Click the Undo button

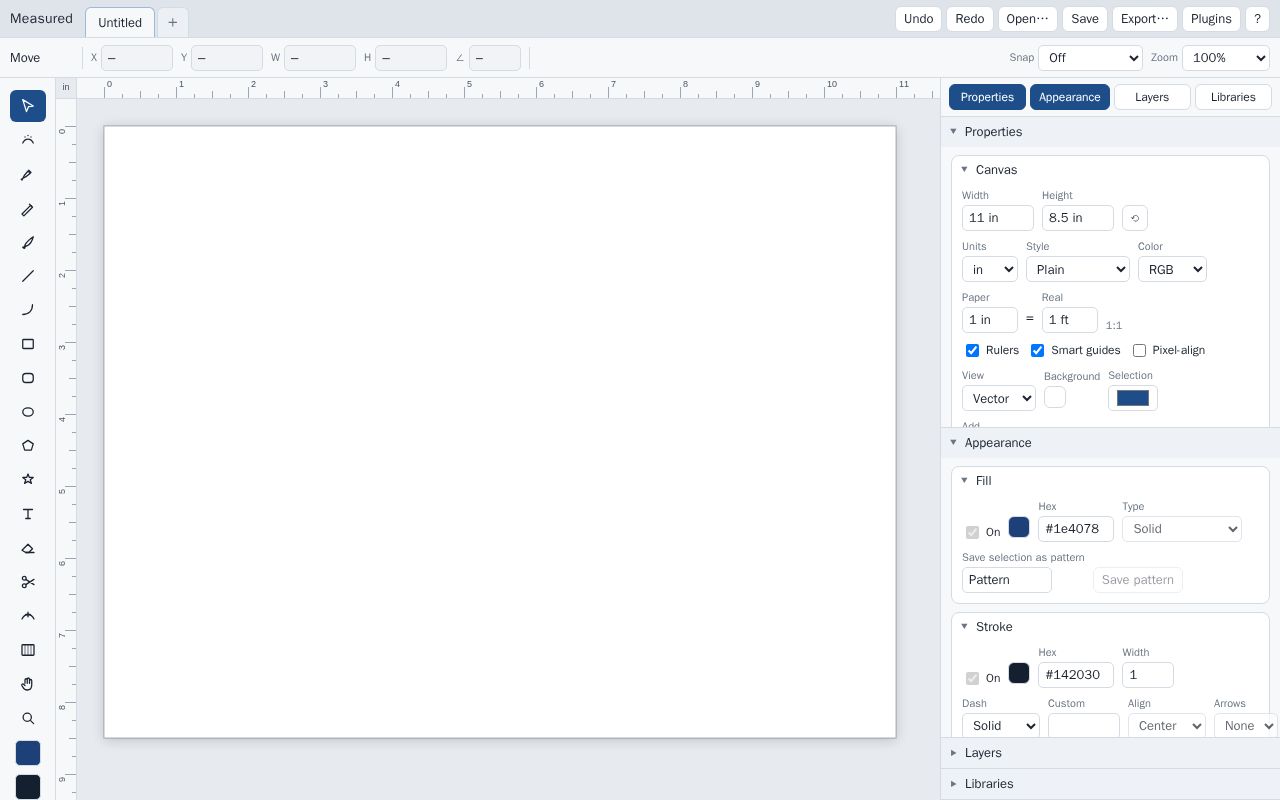918,19
